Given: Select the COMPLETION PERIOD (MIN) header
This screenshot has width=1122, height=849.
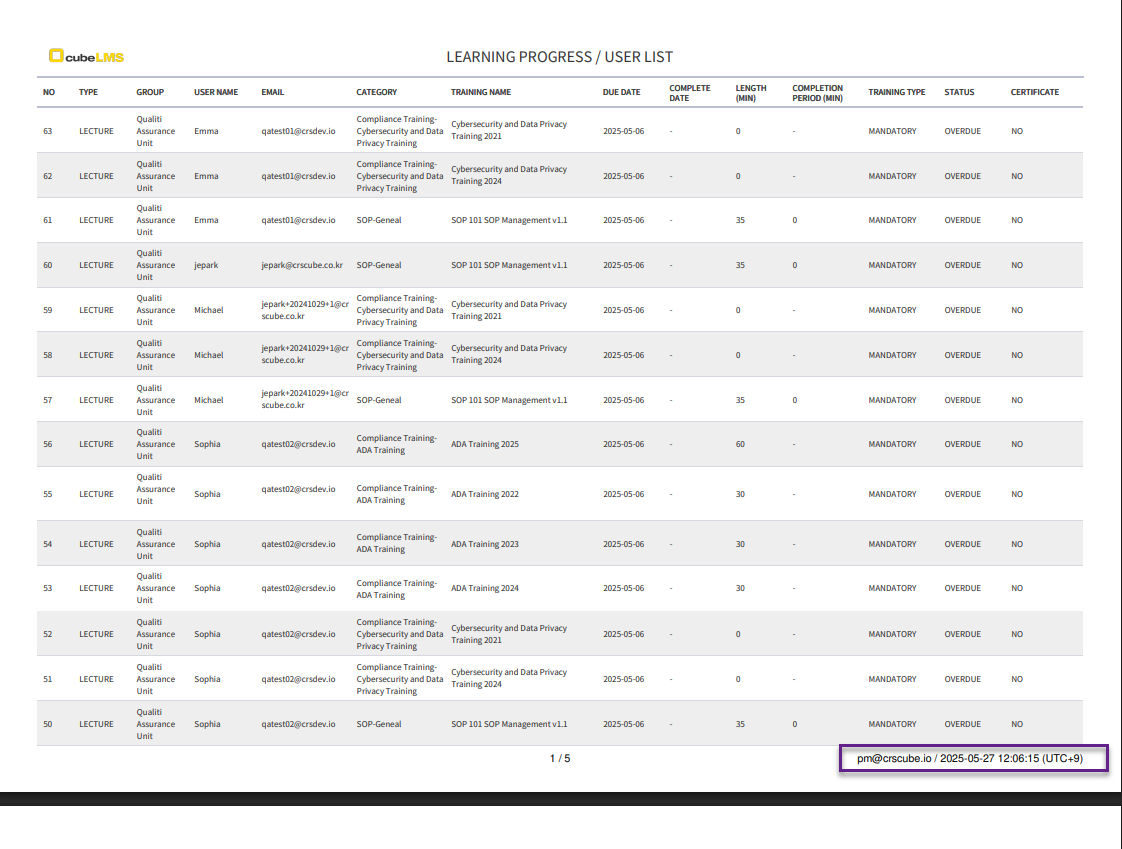Looking at the screenshot, I should pos(817,93).
